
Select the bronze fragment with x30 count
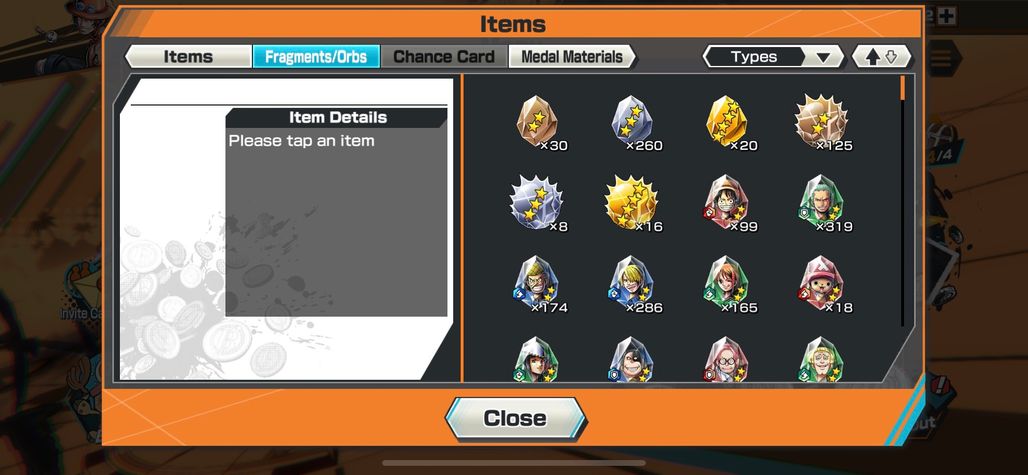539,123
